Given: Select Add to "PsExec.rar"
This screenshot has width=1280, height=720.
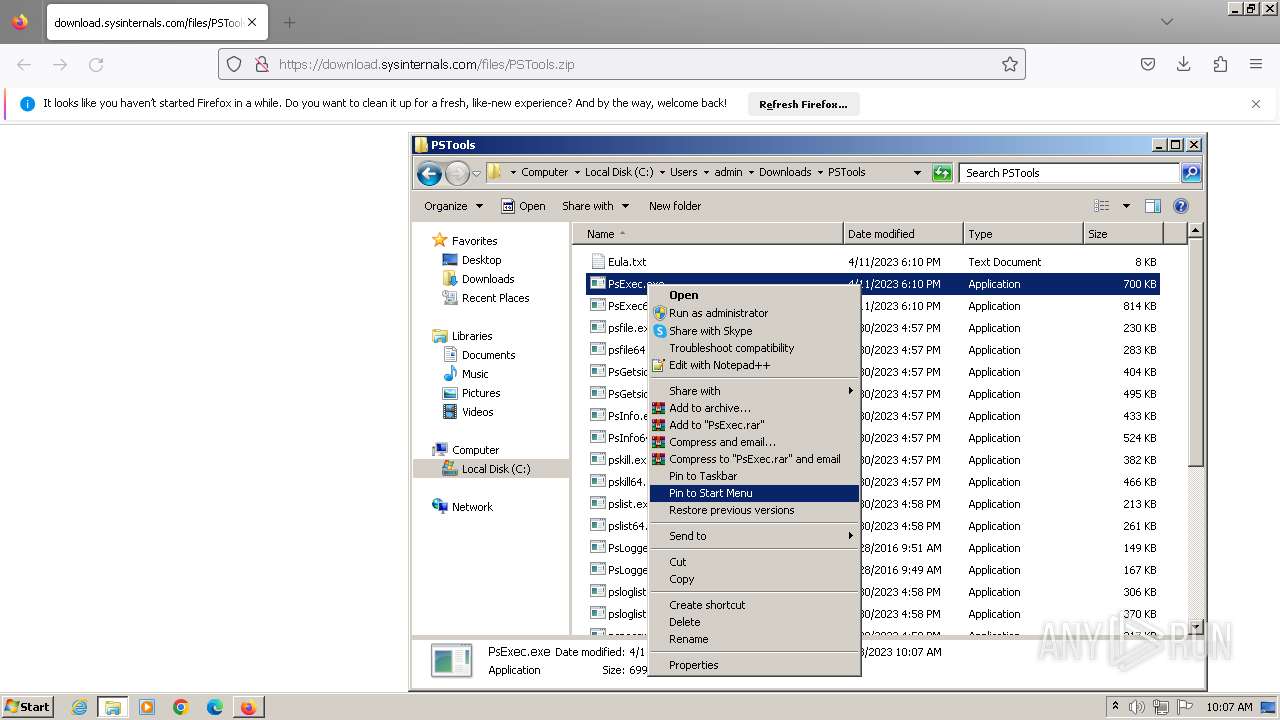Looking at the screenshot, I should (754, 425).
